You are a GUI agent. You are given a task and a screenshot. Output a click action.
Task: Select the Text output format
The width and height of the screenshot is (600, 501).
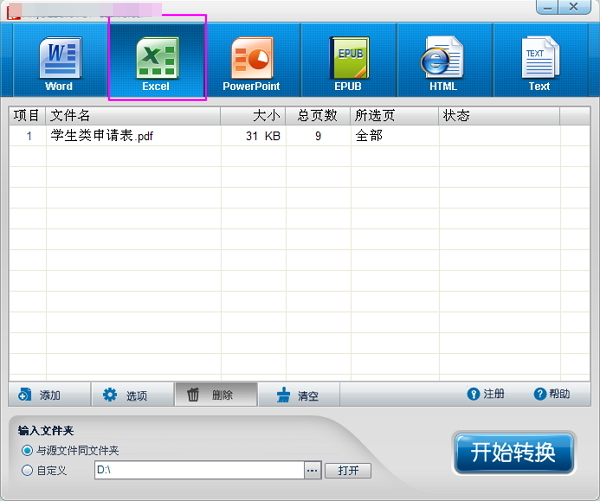[540, 60]
